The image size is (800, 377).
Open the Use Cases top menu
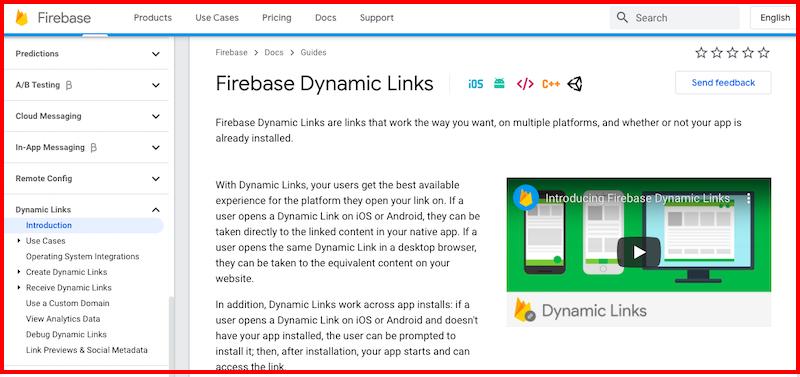point(217,17)
